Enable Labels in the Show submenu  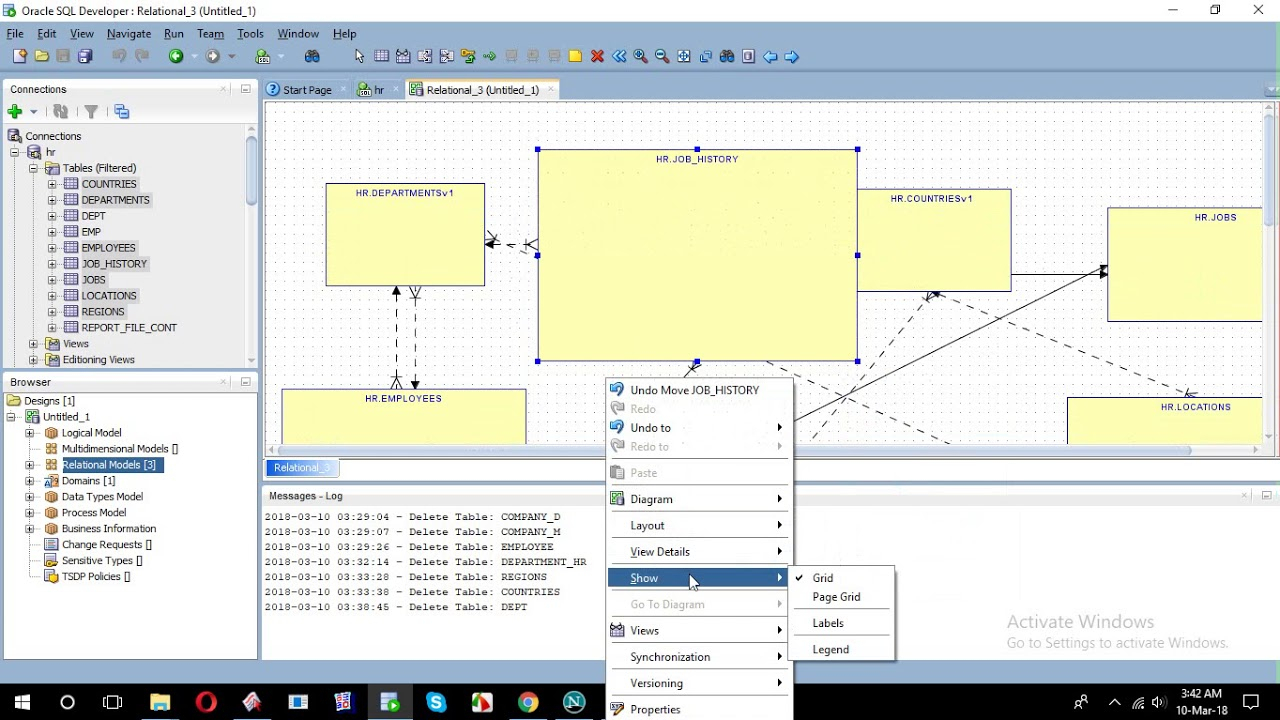pyautogui.click(x=827, y=622)
